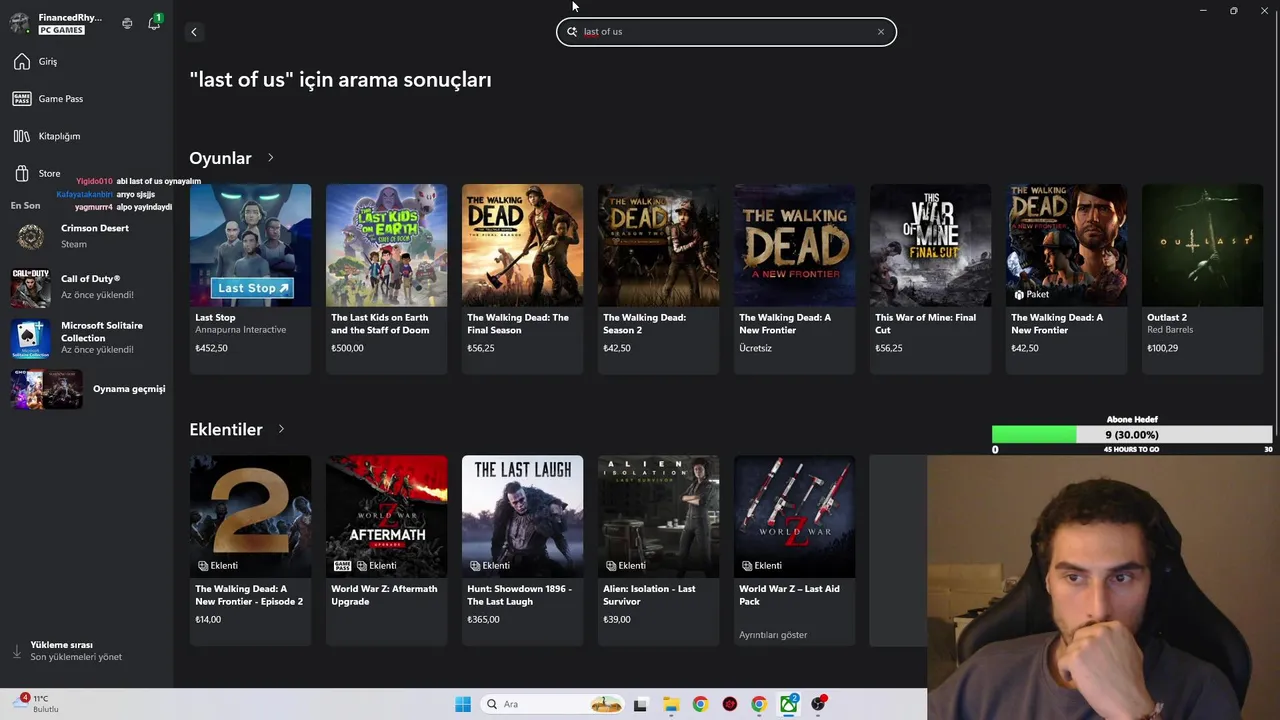Open the free Walking Dead: A New Frontier cover
This screenshot has width=1280, height=720.
point(794,245)
